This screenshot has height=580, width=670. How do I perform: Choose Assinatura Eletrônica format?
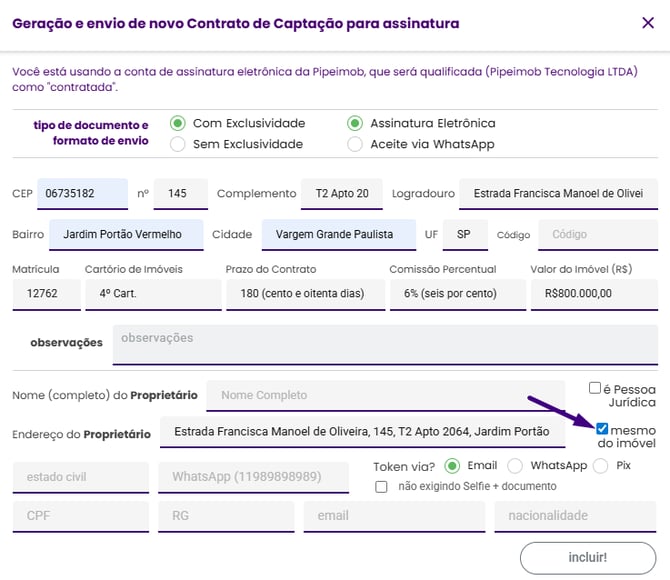[354, 123]
